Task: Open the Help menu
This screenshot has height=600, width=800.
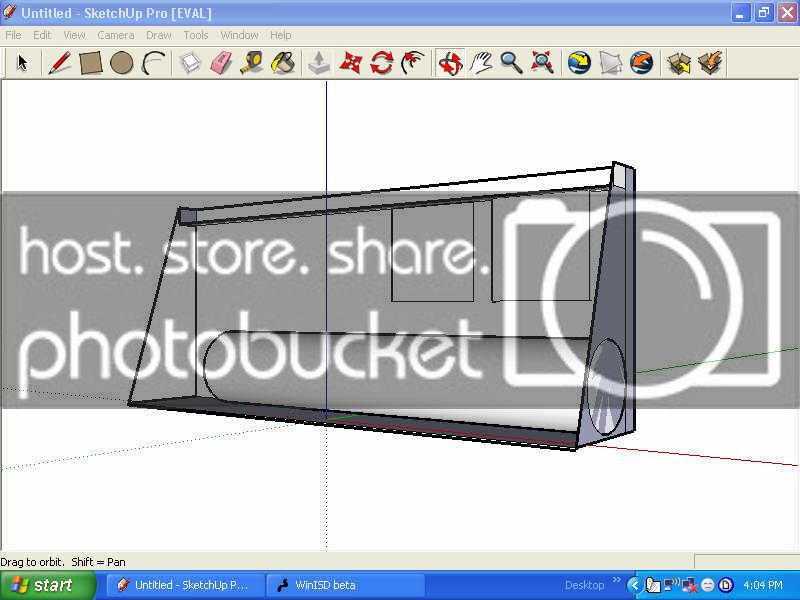Action: 281,35
